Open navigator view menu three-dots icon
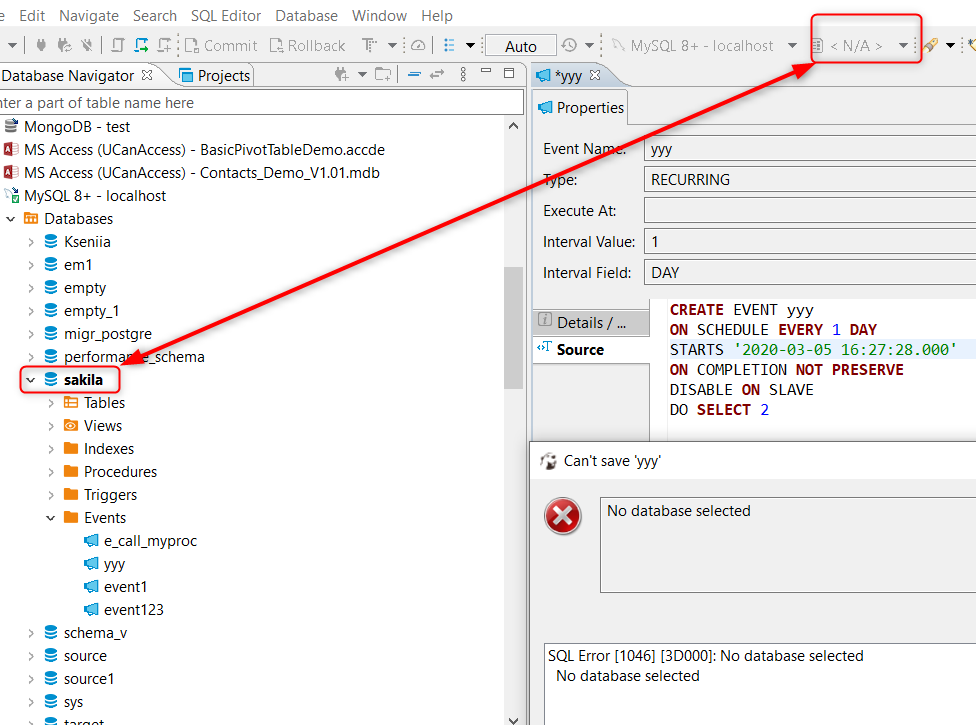Viewport: 976px width, 725px height. (x=463, y=75)
